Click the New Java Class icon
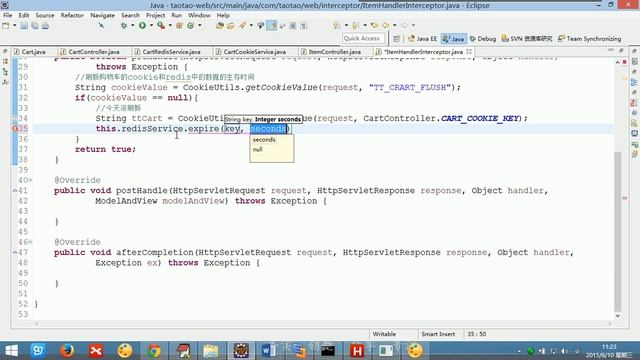640x360 pixels. 190,25
